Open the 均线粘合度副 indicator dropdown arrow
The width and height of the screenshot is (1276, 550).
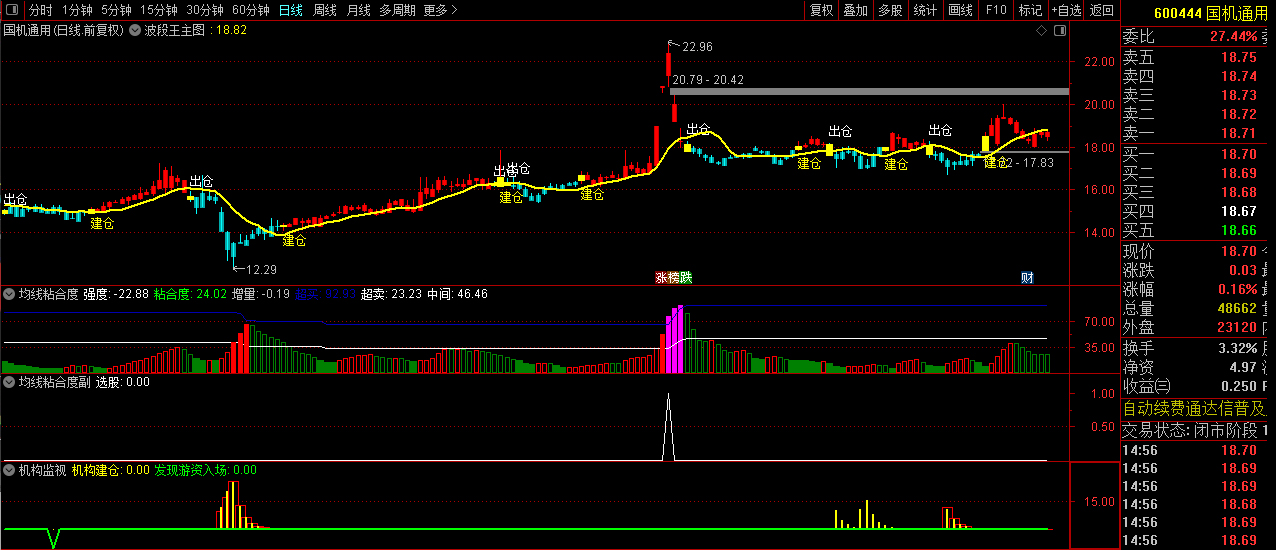tap(10, 381)
